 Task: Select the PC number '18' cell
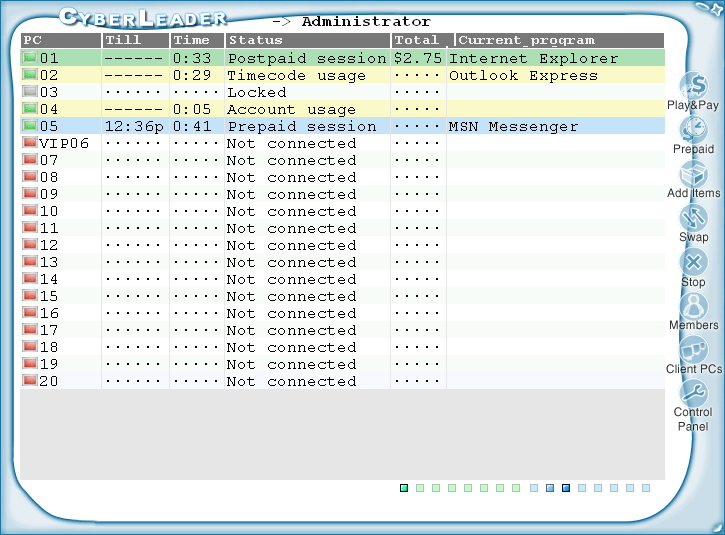[x=49, y=347]
